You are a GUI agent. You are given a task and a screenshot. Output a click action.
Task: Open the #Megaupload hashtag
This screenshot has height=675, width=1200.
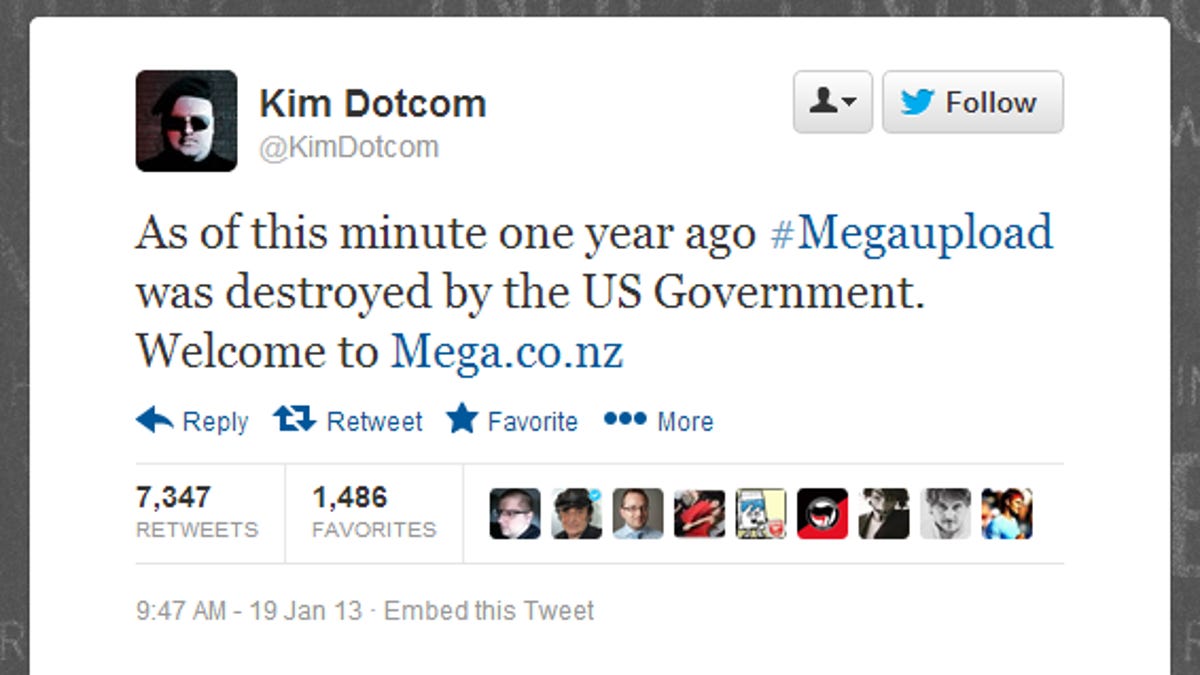click(x=911, y=233)
